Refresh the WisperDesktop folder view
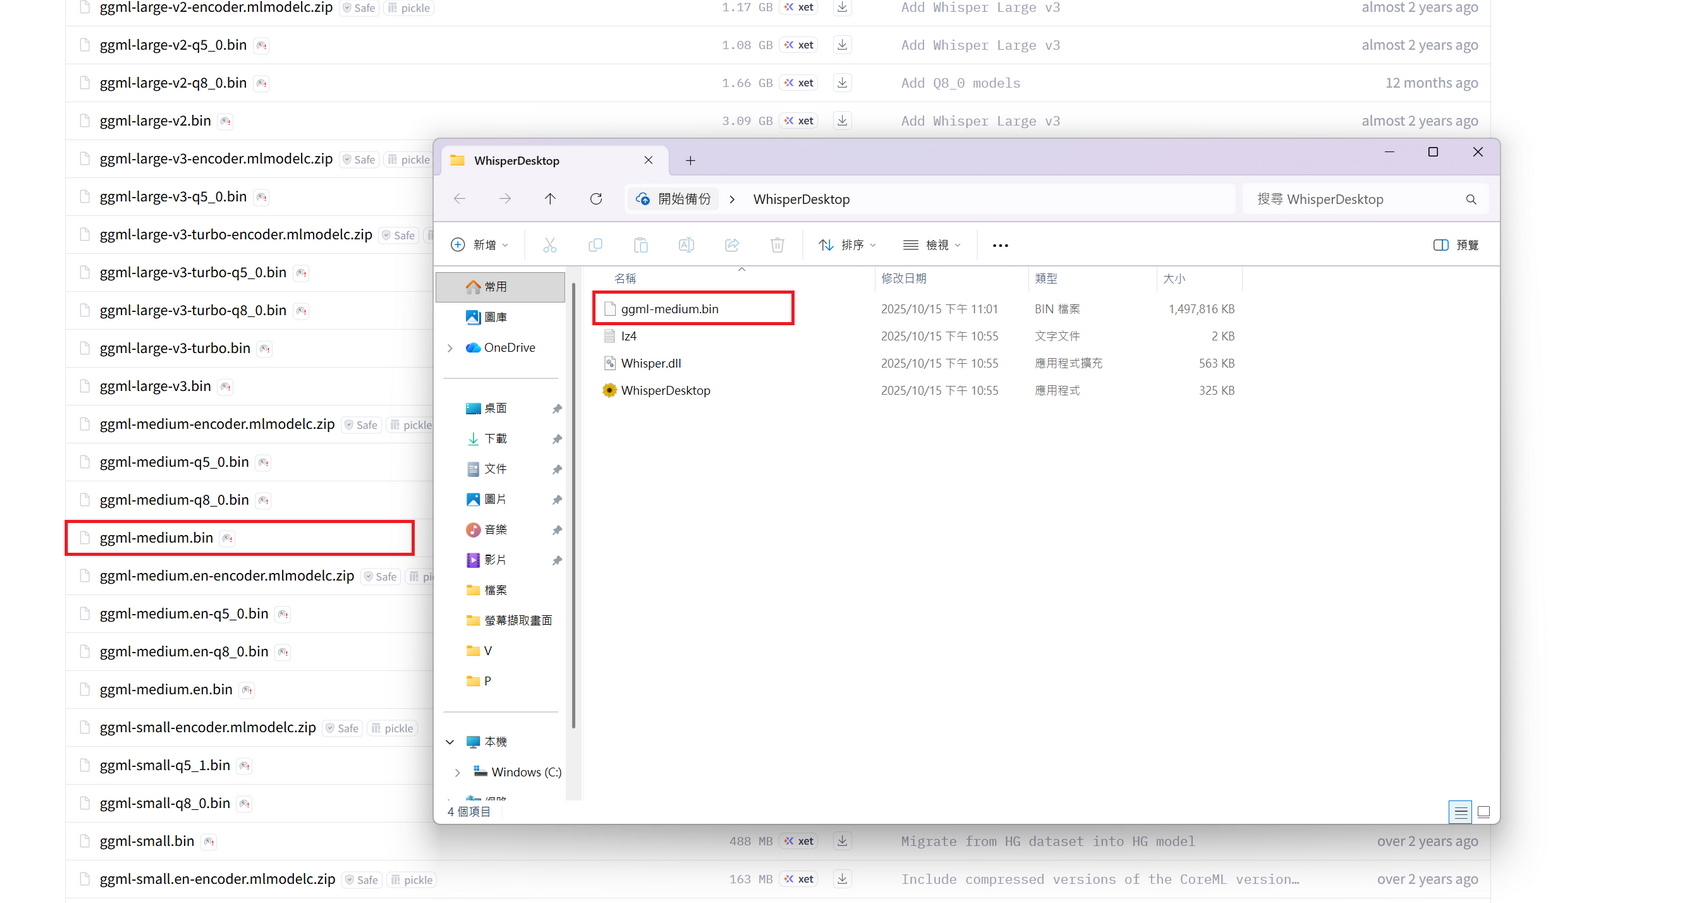1688x903 pixels. (x=596, y=199)
